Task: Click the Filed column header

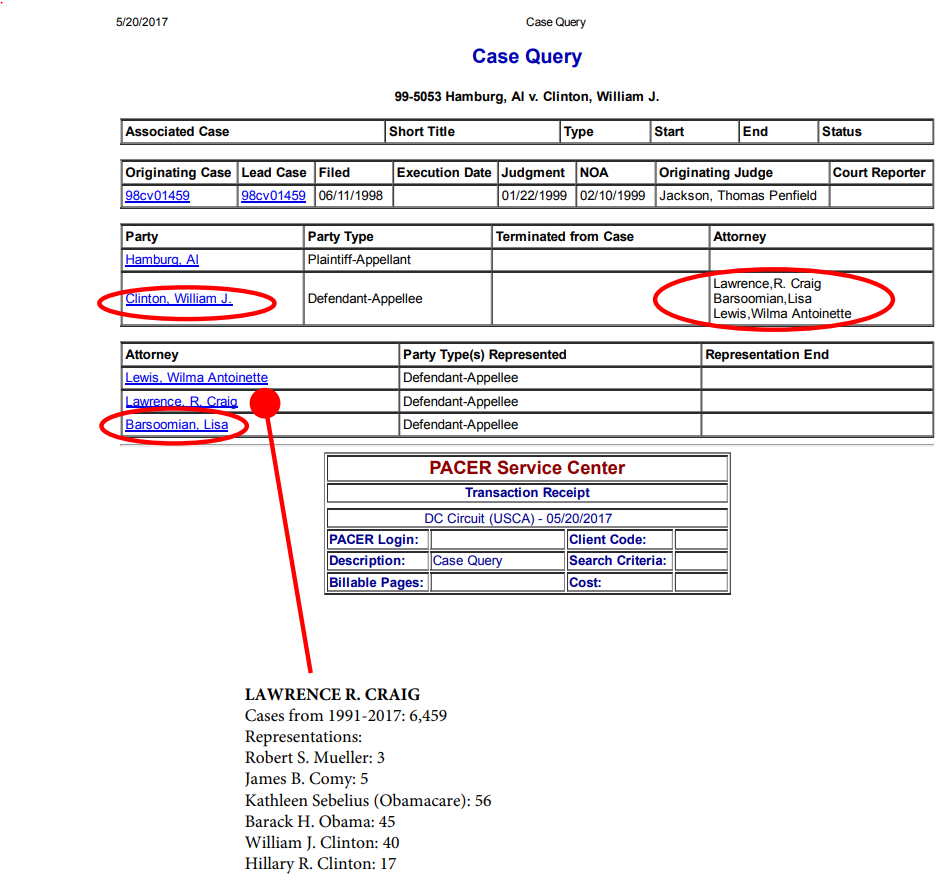Action: click(335, 172)
